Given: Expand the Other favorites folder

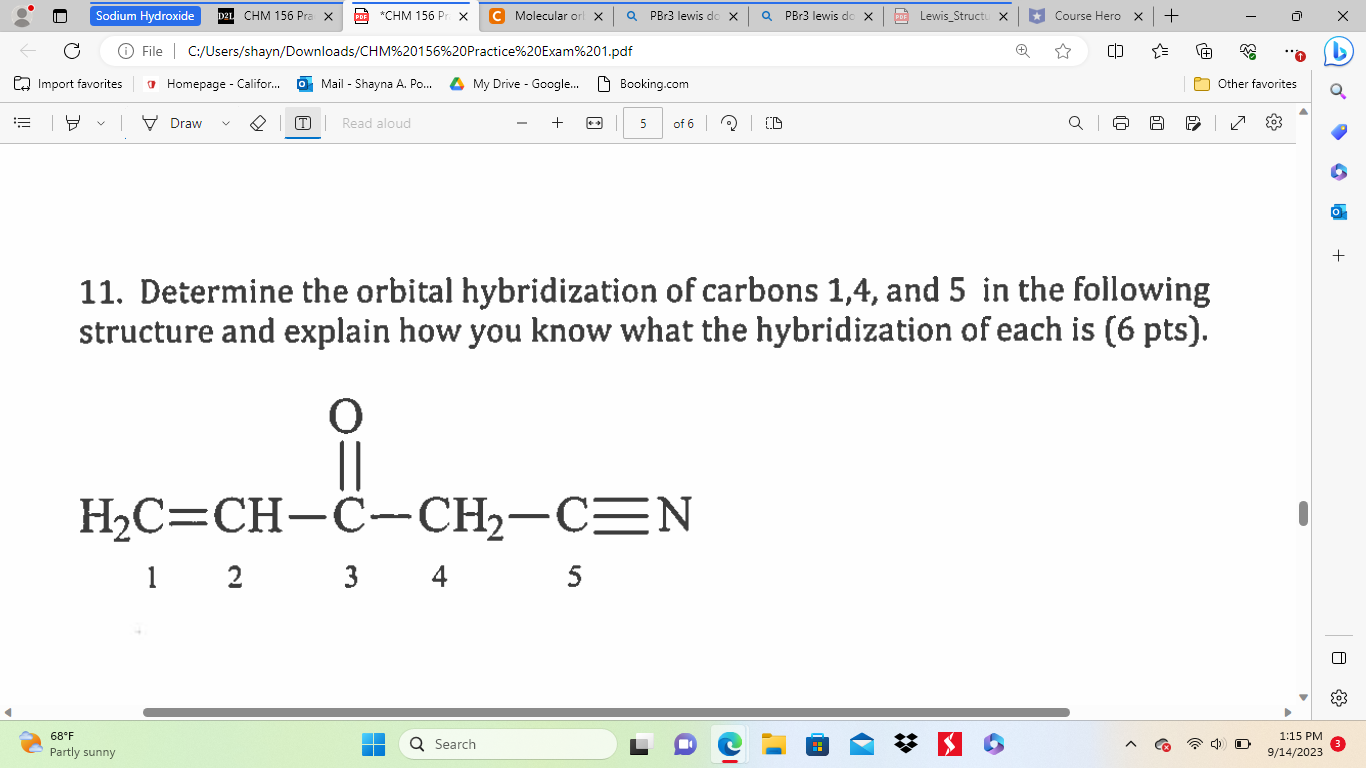Looking at the screenshot, I should [x=1246, y=84].
